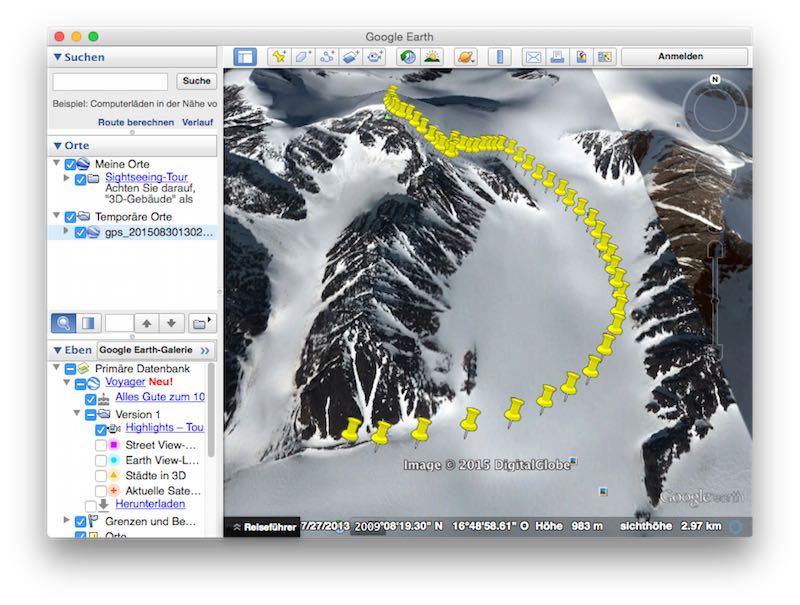Expand the Grenzen und Be… layer
This screenshot has height=605, width=800.
66,520
